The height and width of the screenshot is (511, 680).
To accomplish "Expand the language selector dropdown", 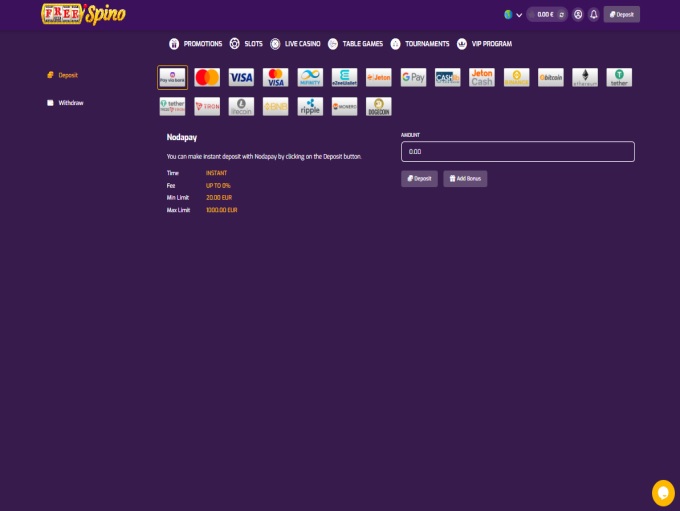I will [x=513, y=15].
